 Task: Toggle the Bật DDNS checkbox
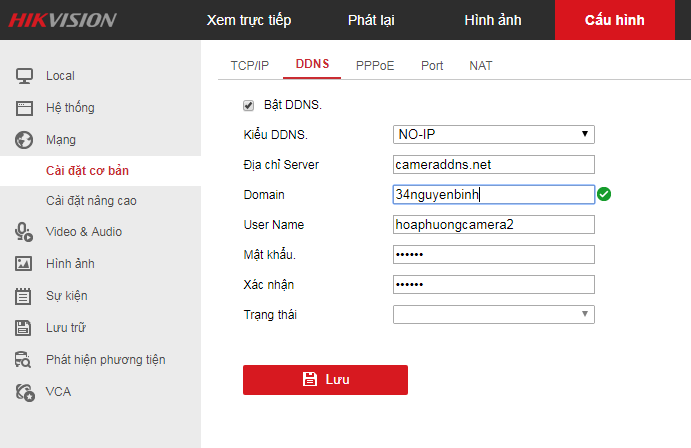(x=249, y=105)
